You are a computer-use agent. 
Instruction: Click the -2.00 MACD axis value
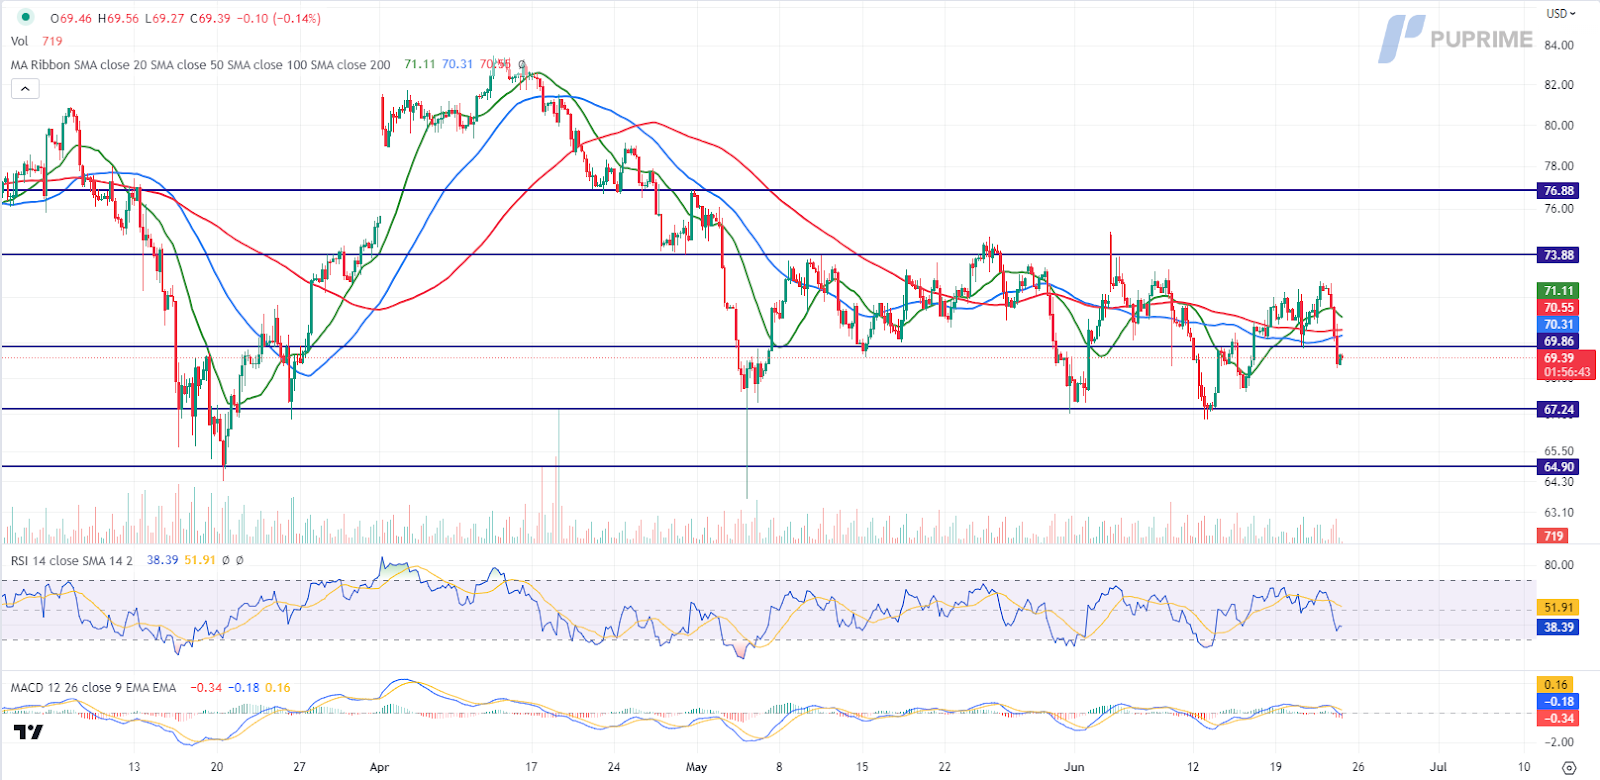click(1559, 742)
